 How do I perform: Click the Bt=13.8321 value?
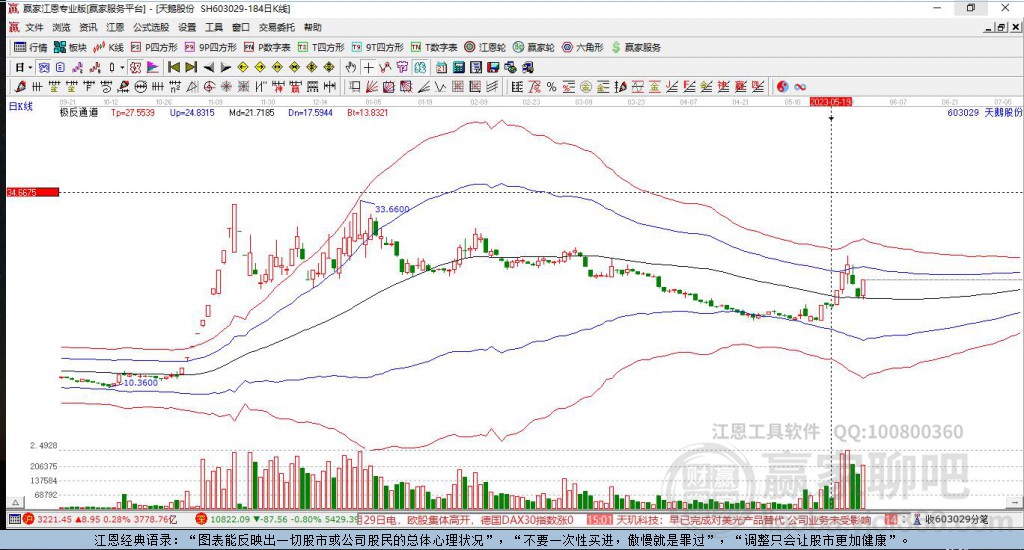368,112
